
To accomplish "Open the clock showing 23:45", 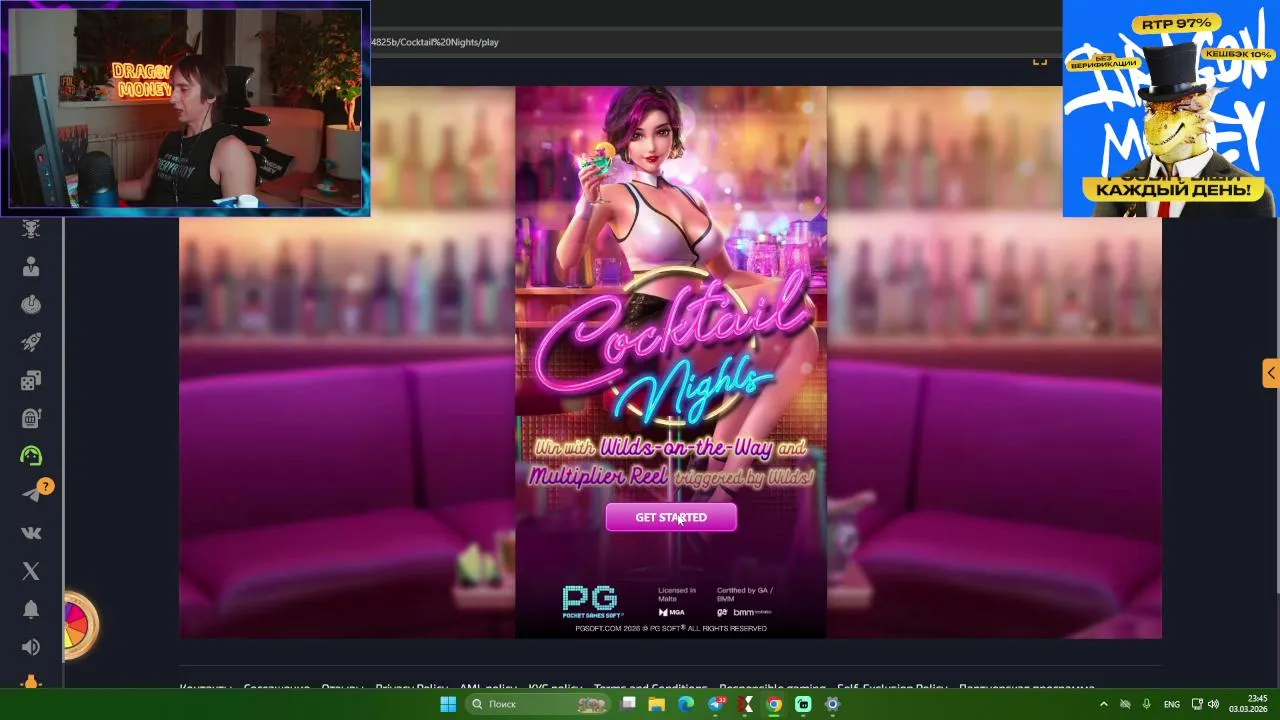I will 1248,704.
